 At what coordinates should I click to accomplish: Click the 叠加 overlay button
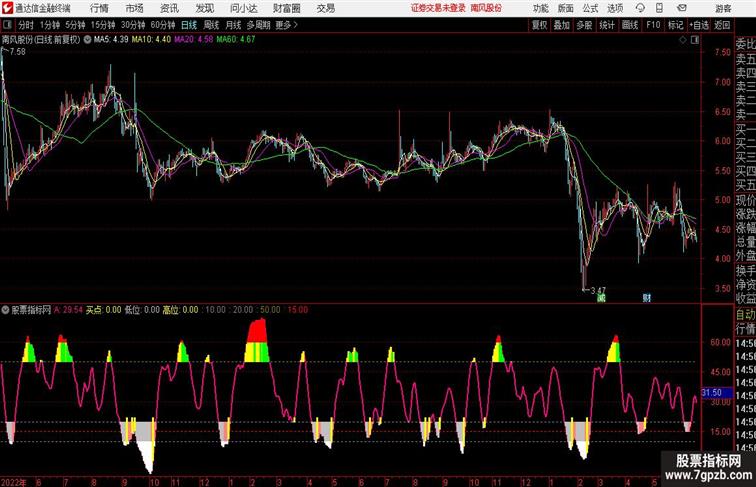pyautogui.click(x=562, y=25)
